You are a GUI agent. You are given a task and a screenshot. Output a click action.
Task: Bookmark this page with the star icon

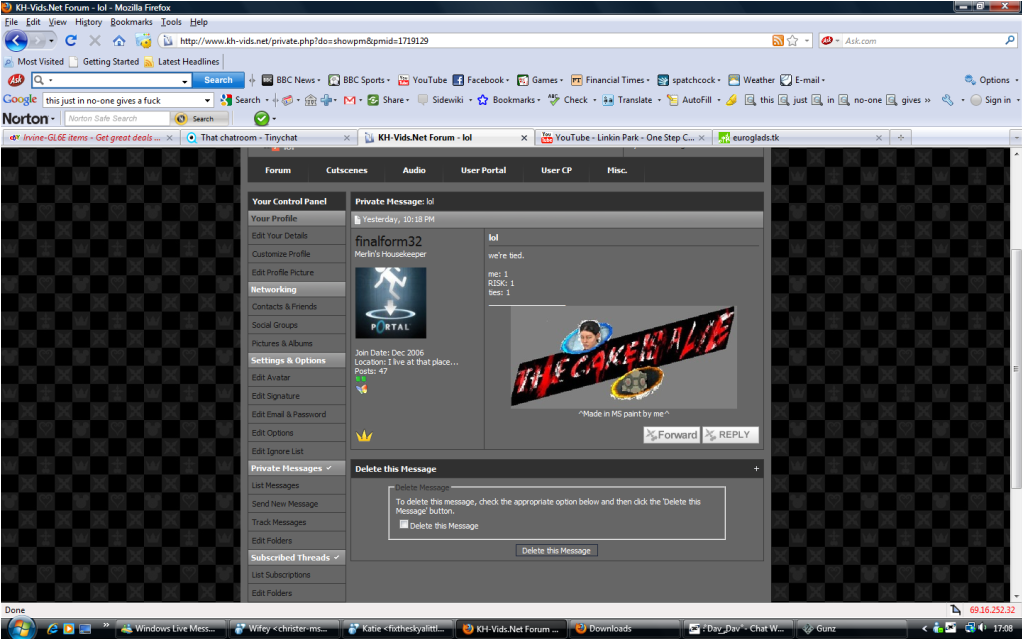(x=793, y=40)
